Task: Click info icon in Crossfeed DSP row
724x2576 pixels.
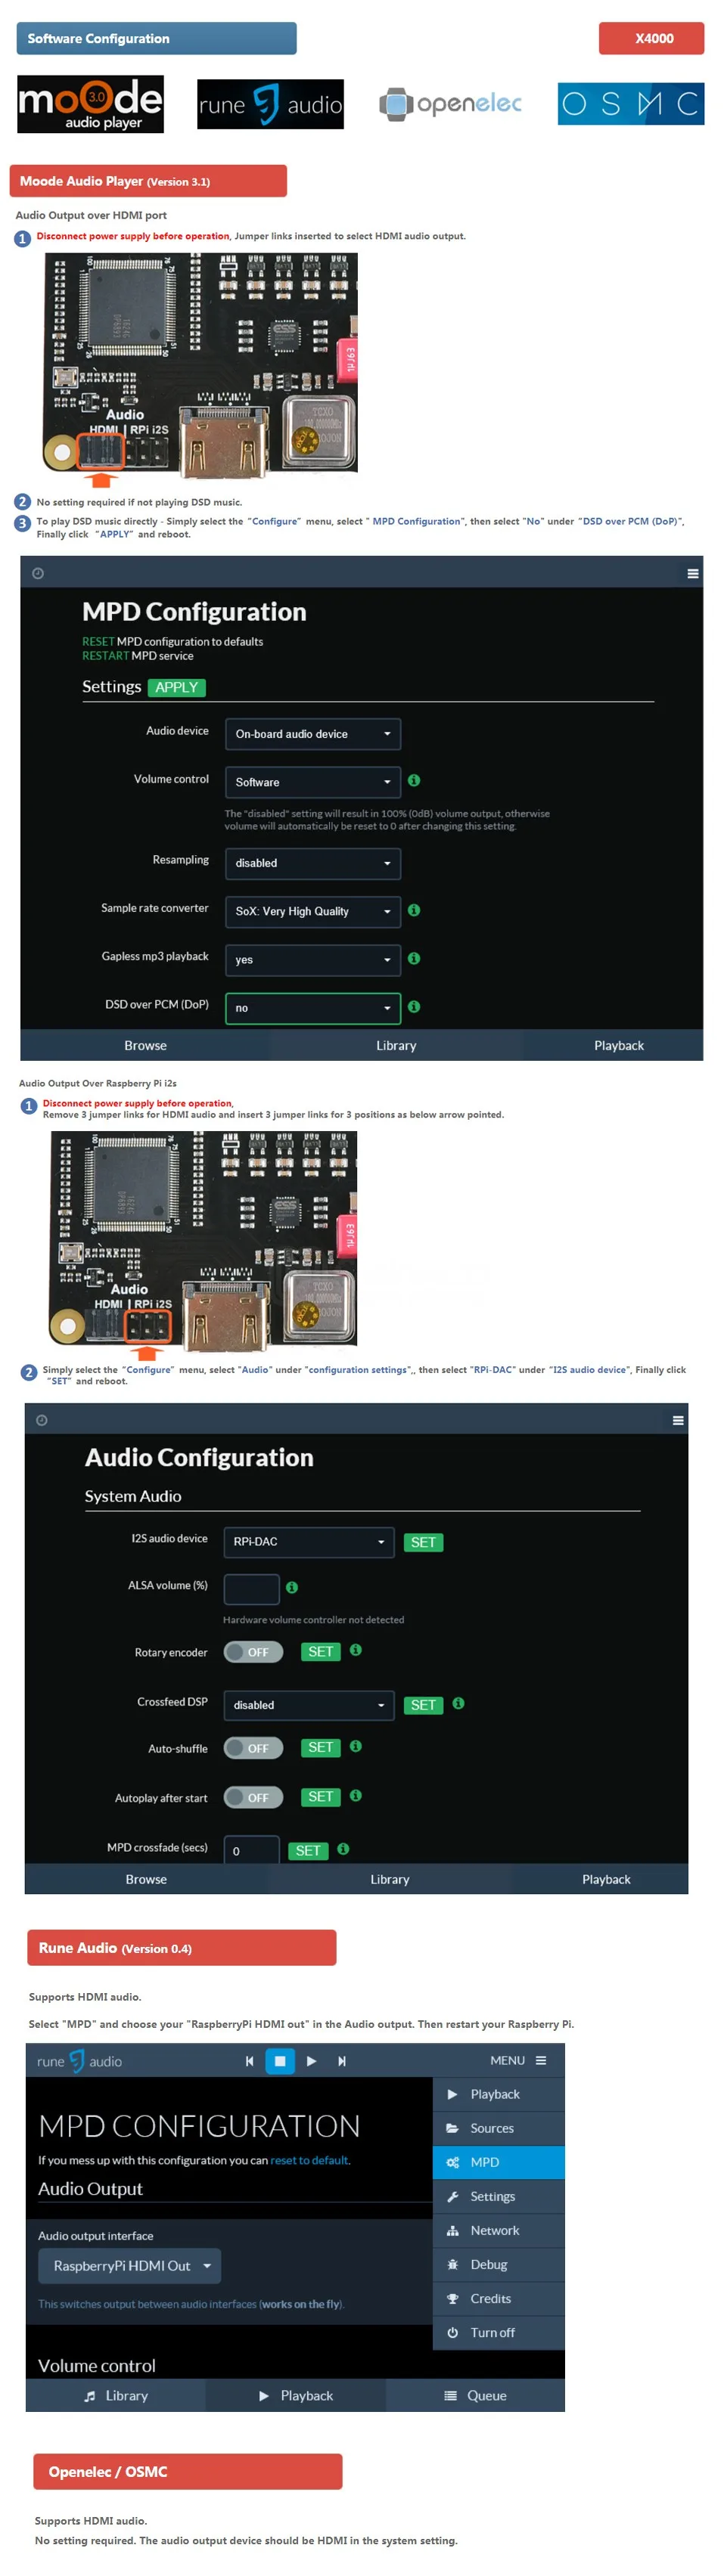Action: click(x=458, y=1703)
